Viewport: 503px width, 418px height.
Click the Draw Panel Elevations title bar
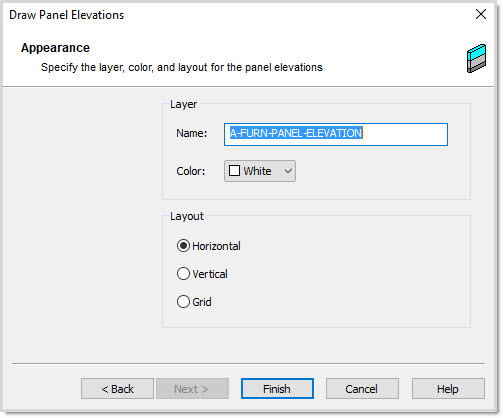click(x=233, y=15)
